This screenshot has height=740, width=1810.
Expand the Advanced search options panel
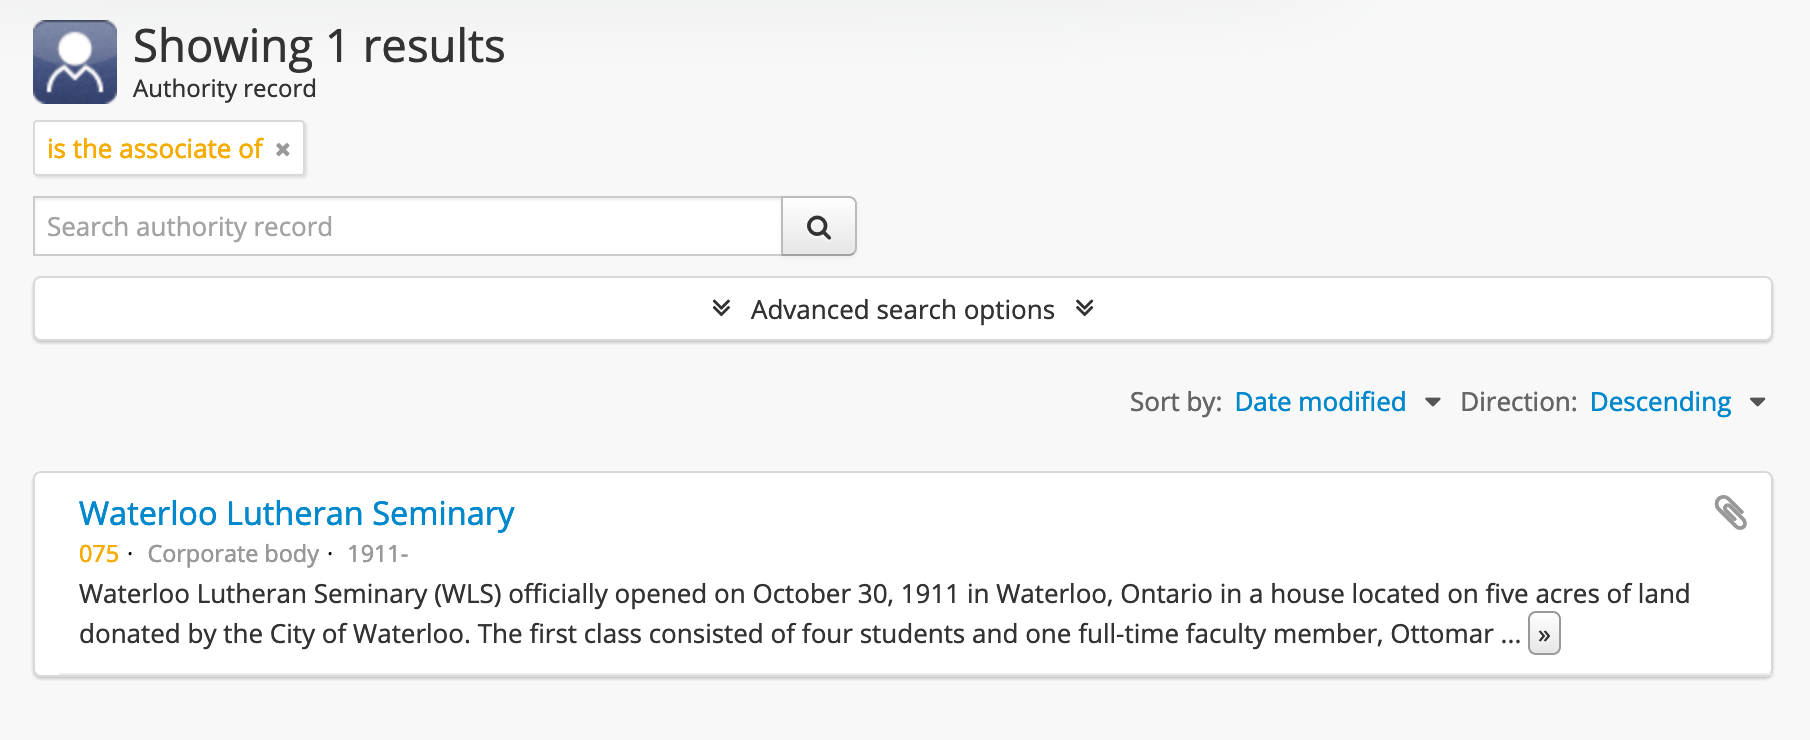pos(902,310)
